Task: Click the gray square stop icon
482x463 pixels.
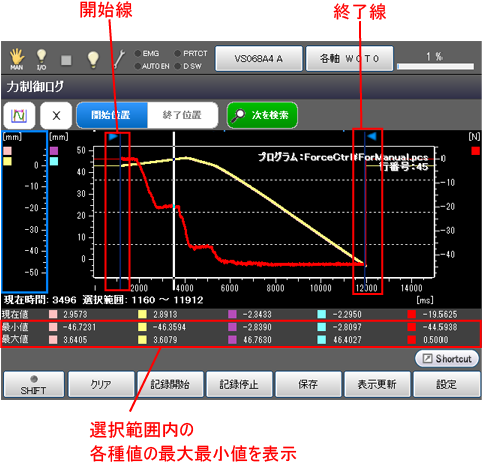Action: point(66,60)
